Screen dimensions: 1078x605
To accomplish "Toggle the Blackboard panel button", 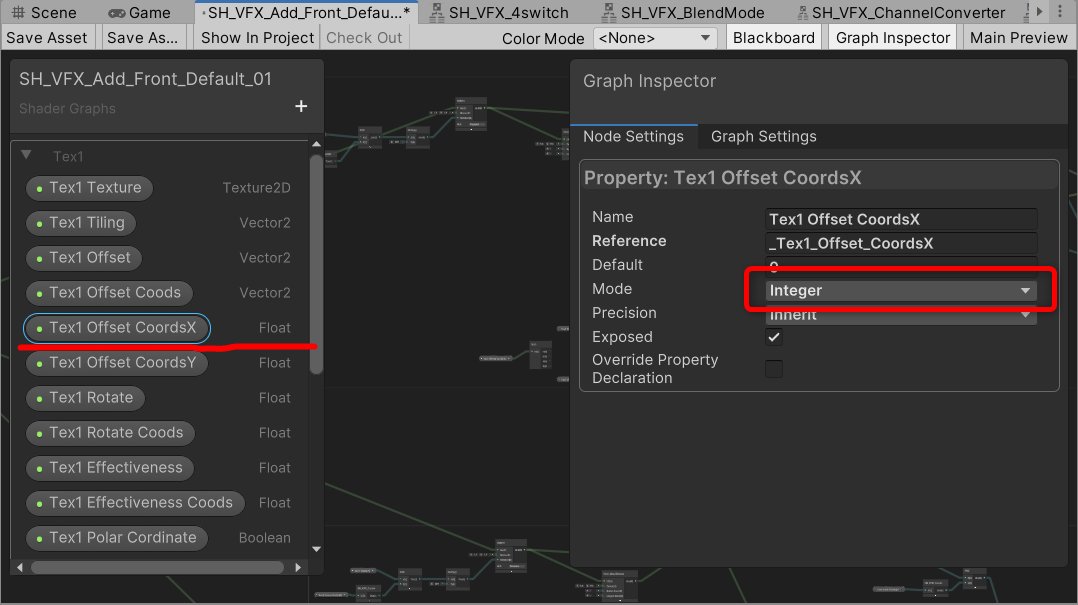I will [773, 38].
